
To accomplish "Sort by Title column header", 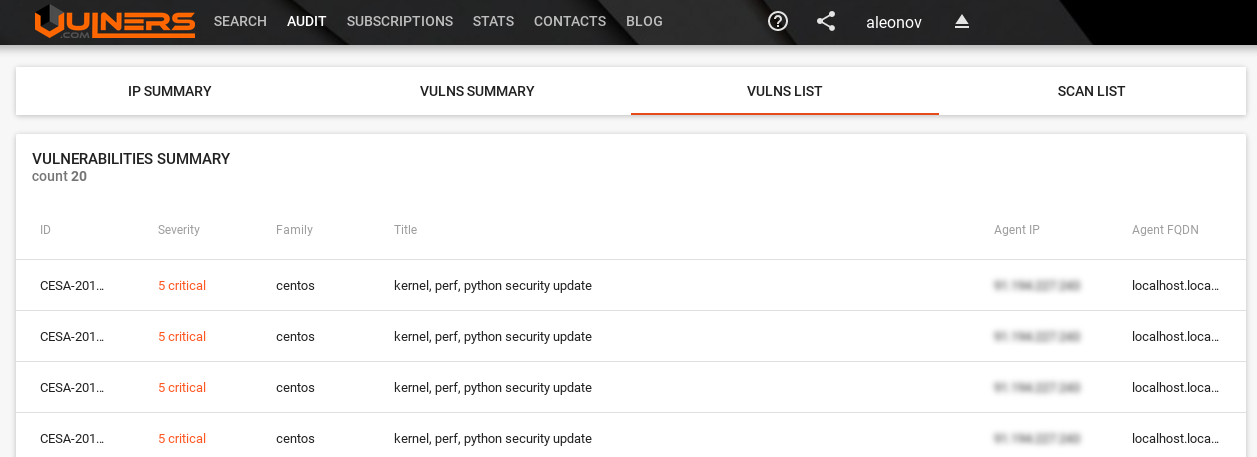I will pos(405,230).
